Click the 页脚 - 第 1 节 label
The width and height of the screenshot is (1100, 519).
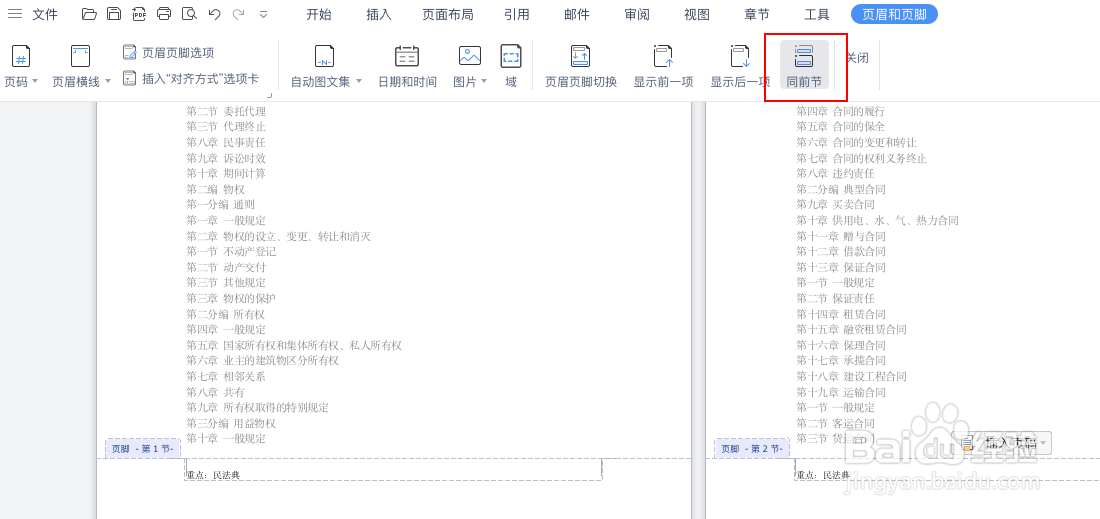pyautogui.click(x=143, y=449)
